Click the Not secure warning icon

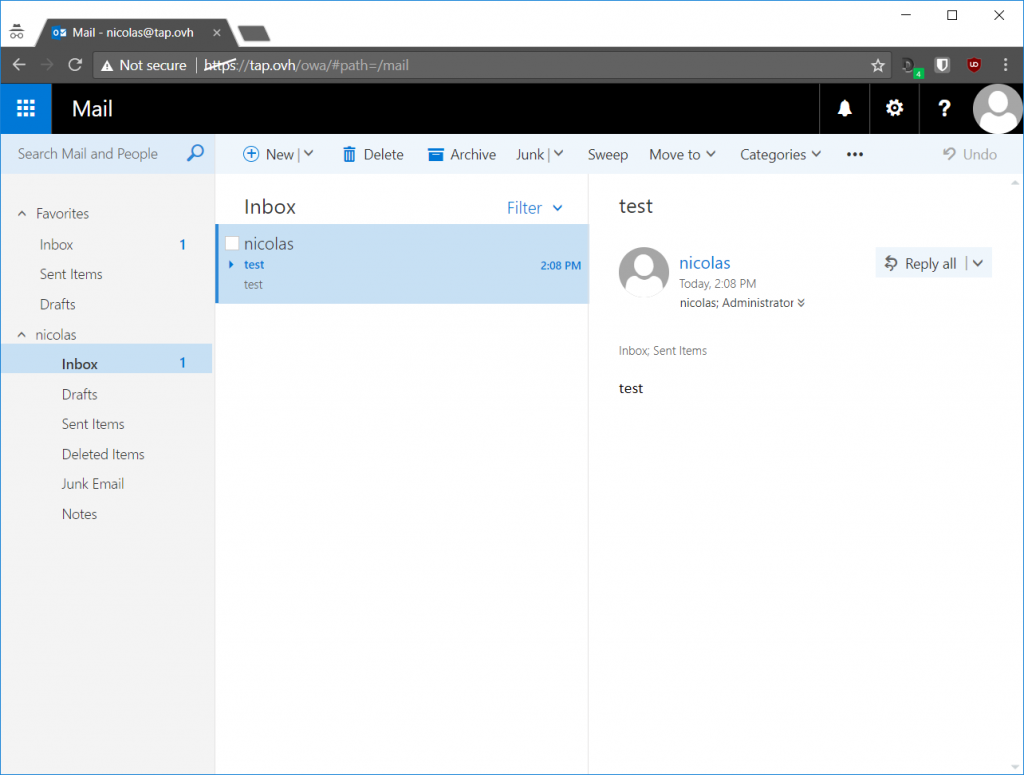[x=107, y=65]
